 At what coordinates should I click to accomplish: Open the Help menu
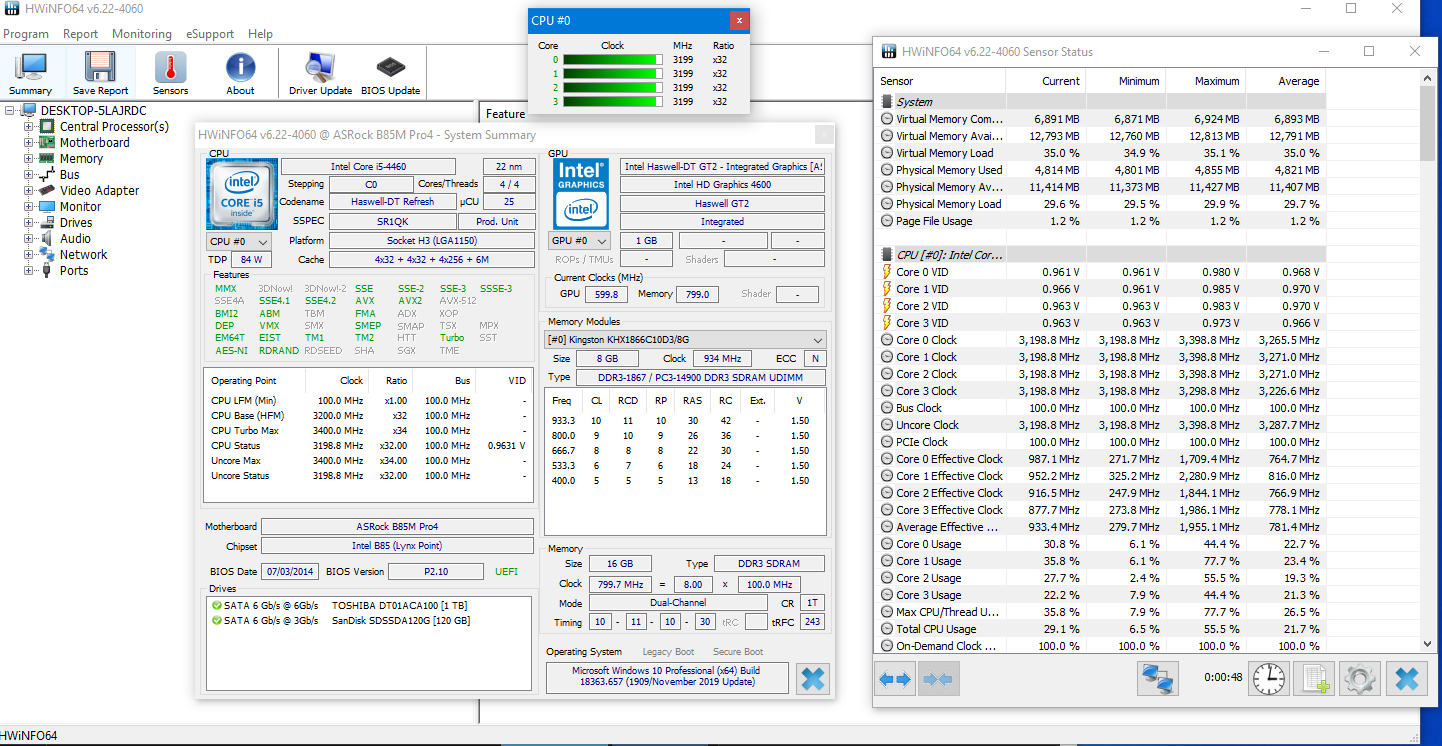pyautogui.click(x=261, y=34)
